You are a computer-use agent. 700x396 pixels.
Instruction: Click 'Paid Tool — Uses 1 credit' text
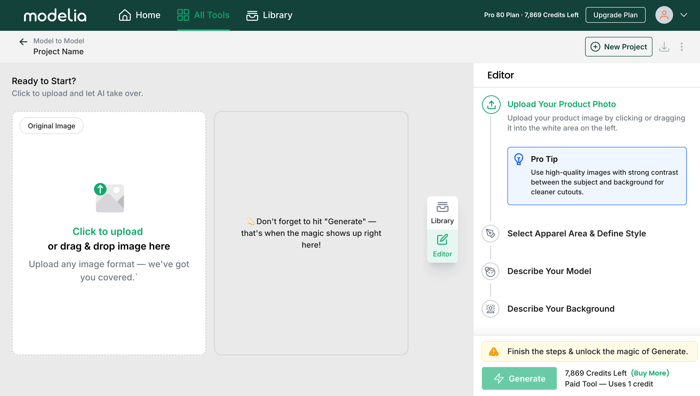pyautogui.click(x=608, y=384)
